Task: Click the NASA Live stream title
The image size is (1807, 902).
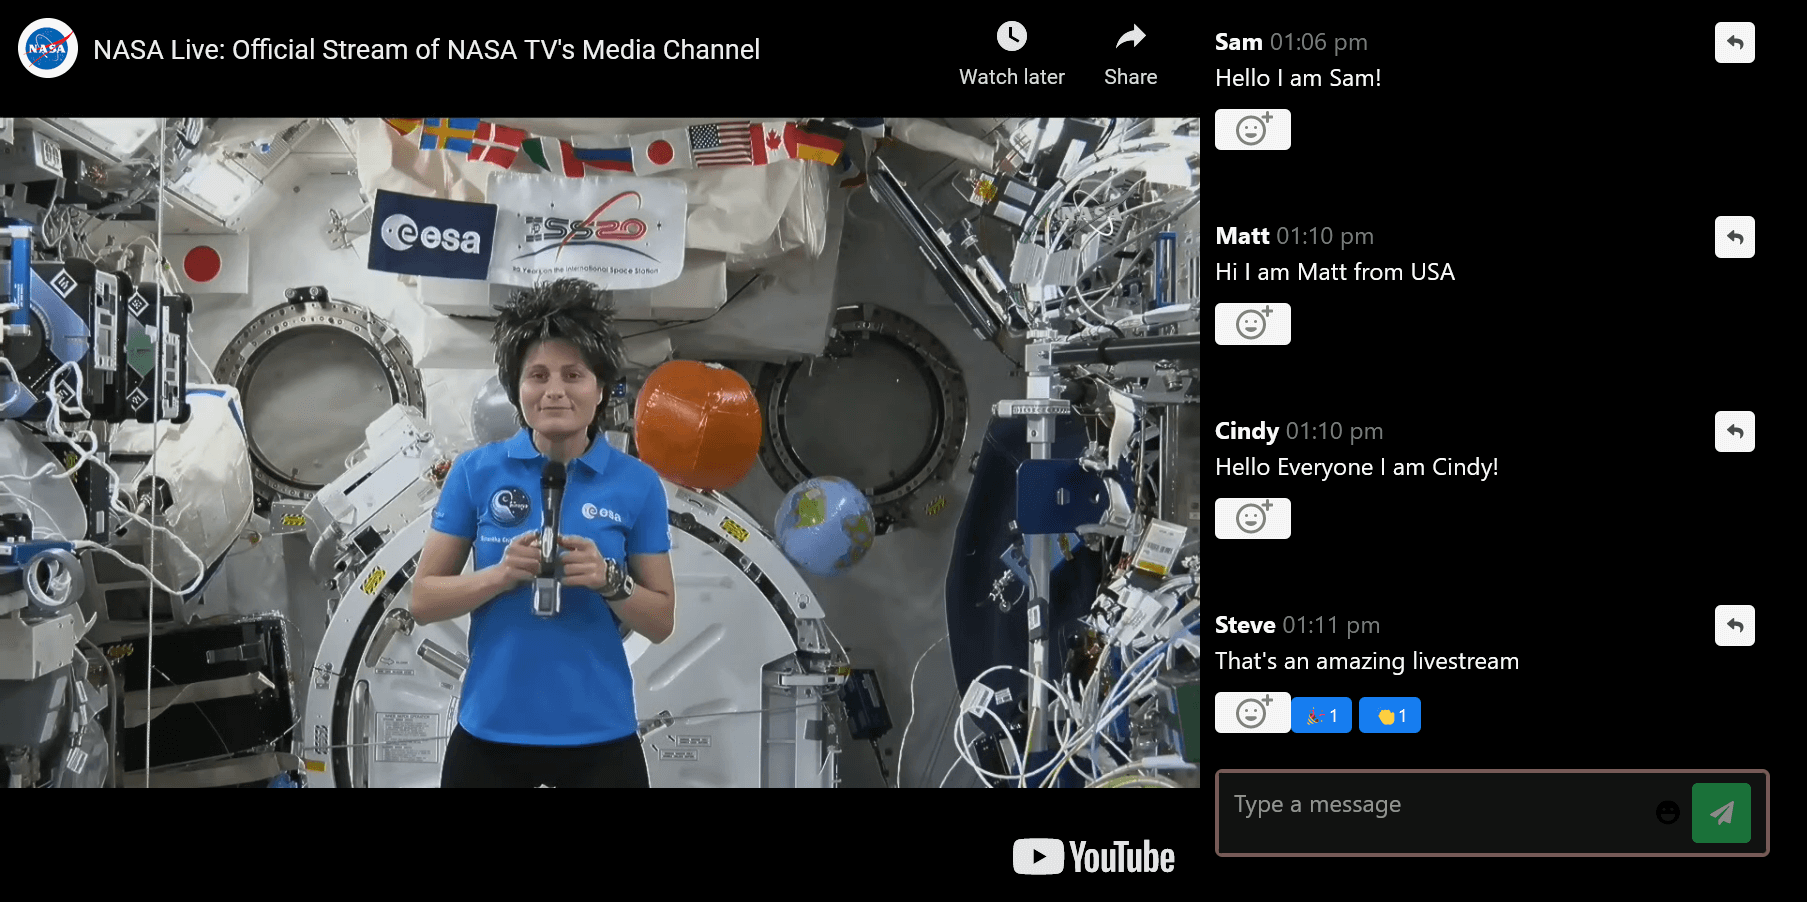Action: [x=426, y=50]
